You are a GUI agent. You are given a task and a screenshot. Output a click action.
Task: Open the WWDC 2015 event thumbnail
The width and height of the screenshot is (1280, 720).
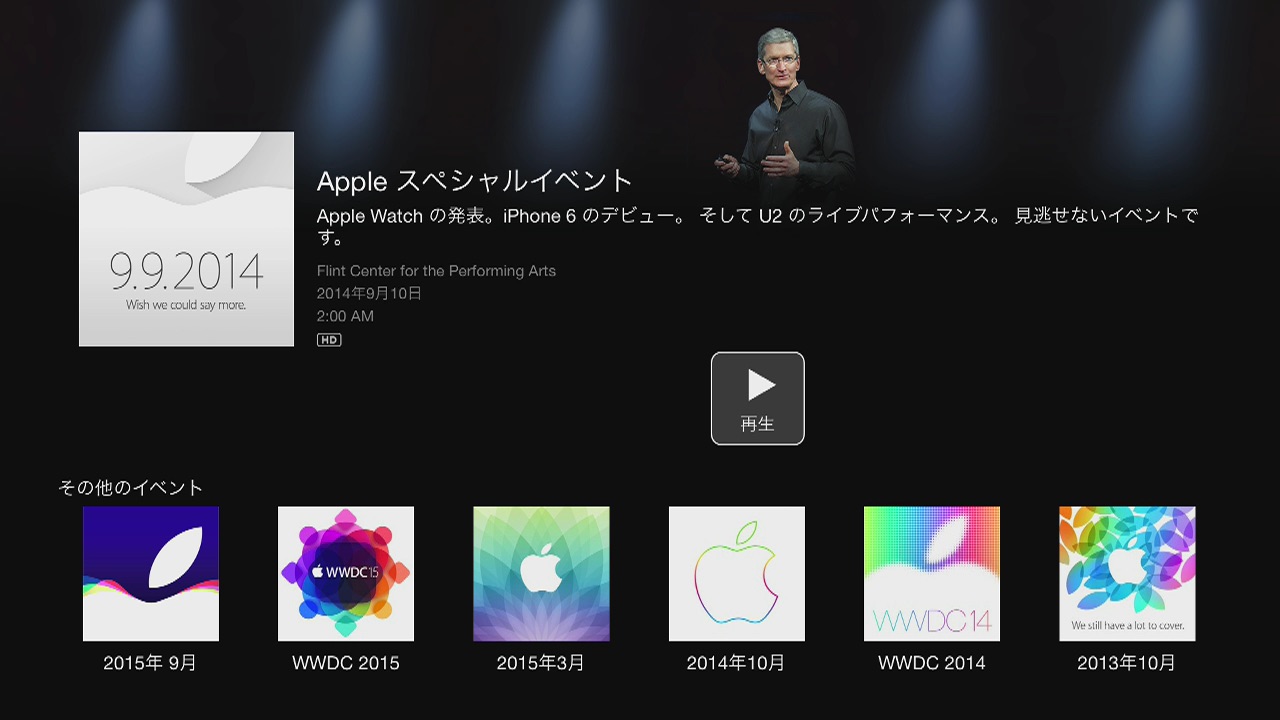click(x=346, y=574)
